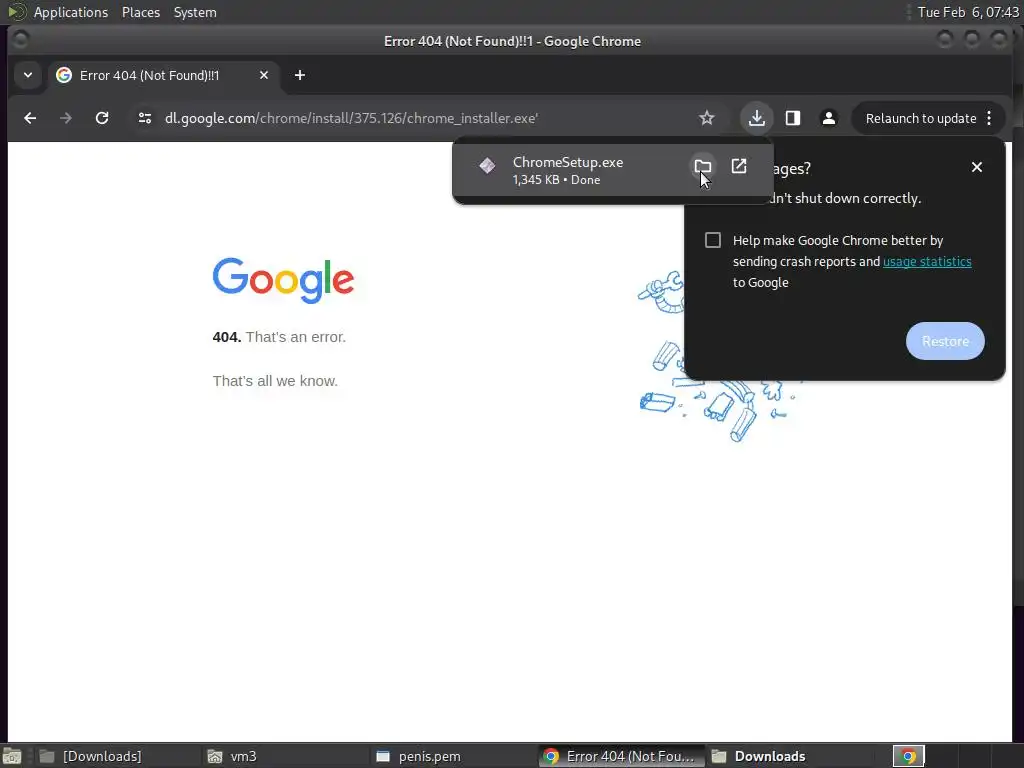1024x768 pixels.
Task: Open the side panel
Action: [793, 118]
